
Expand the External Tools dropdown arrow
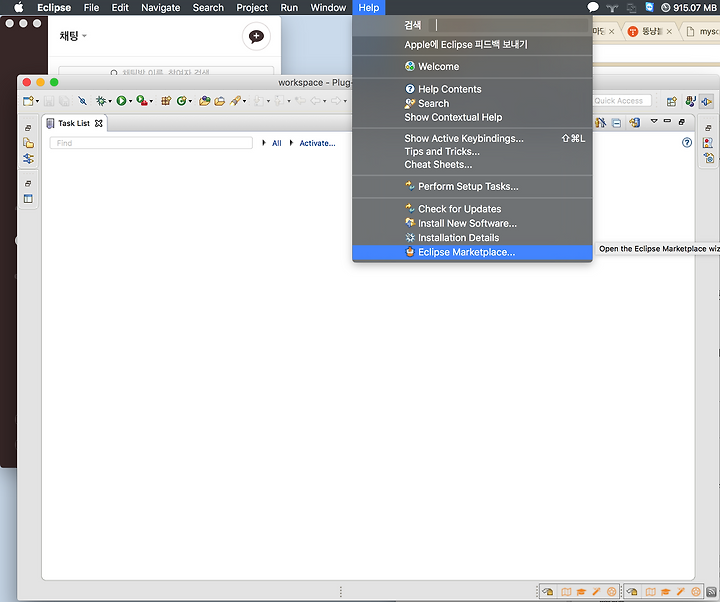(151, 101)
